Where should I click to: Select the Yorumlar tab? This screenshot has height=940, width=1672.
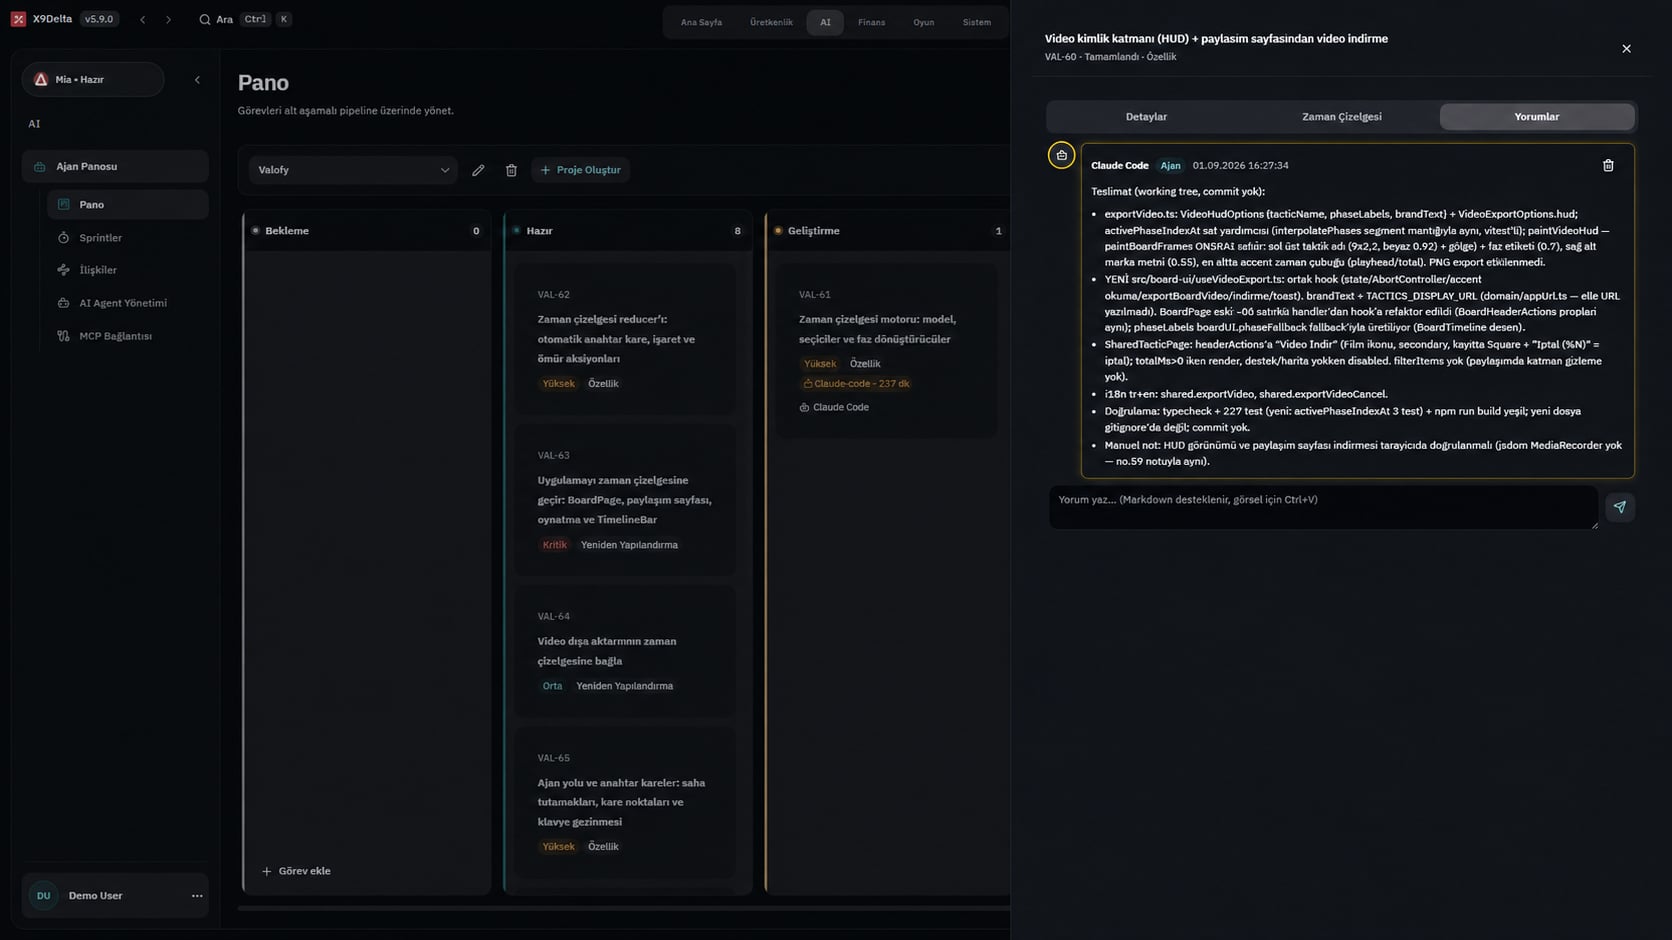[1536, 117]
